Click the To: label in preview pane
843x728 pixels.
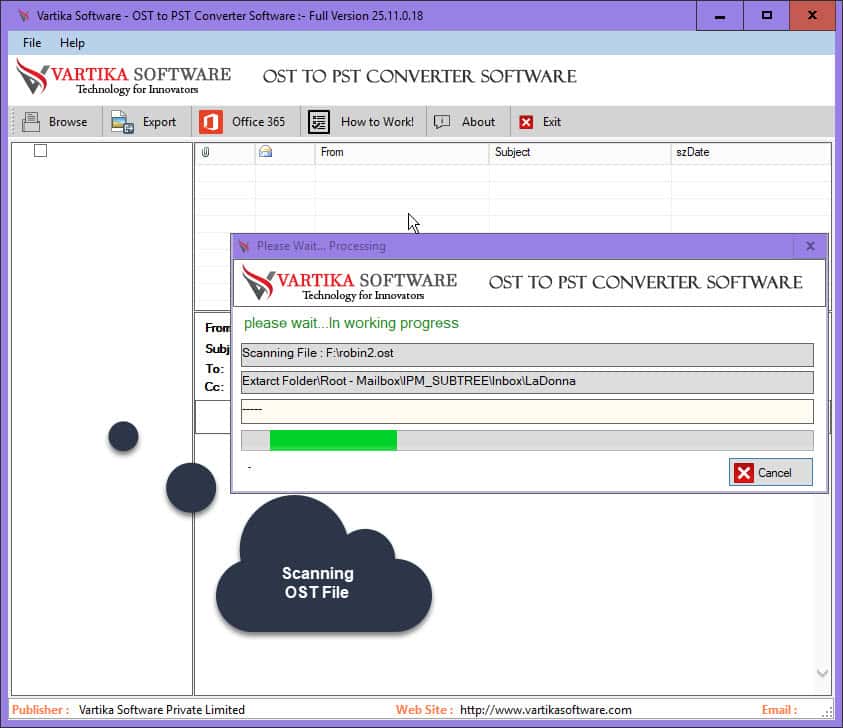click(x=214, y=369)
